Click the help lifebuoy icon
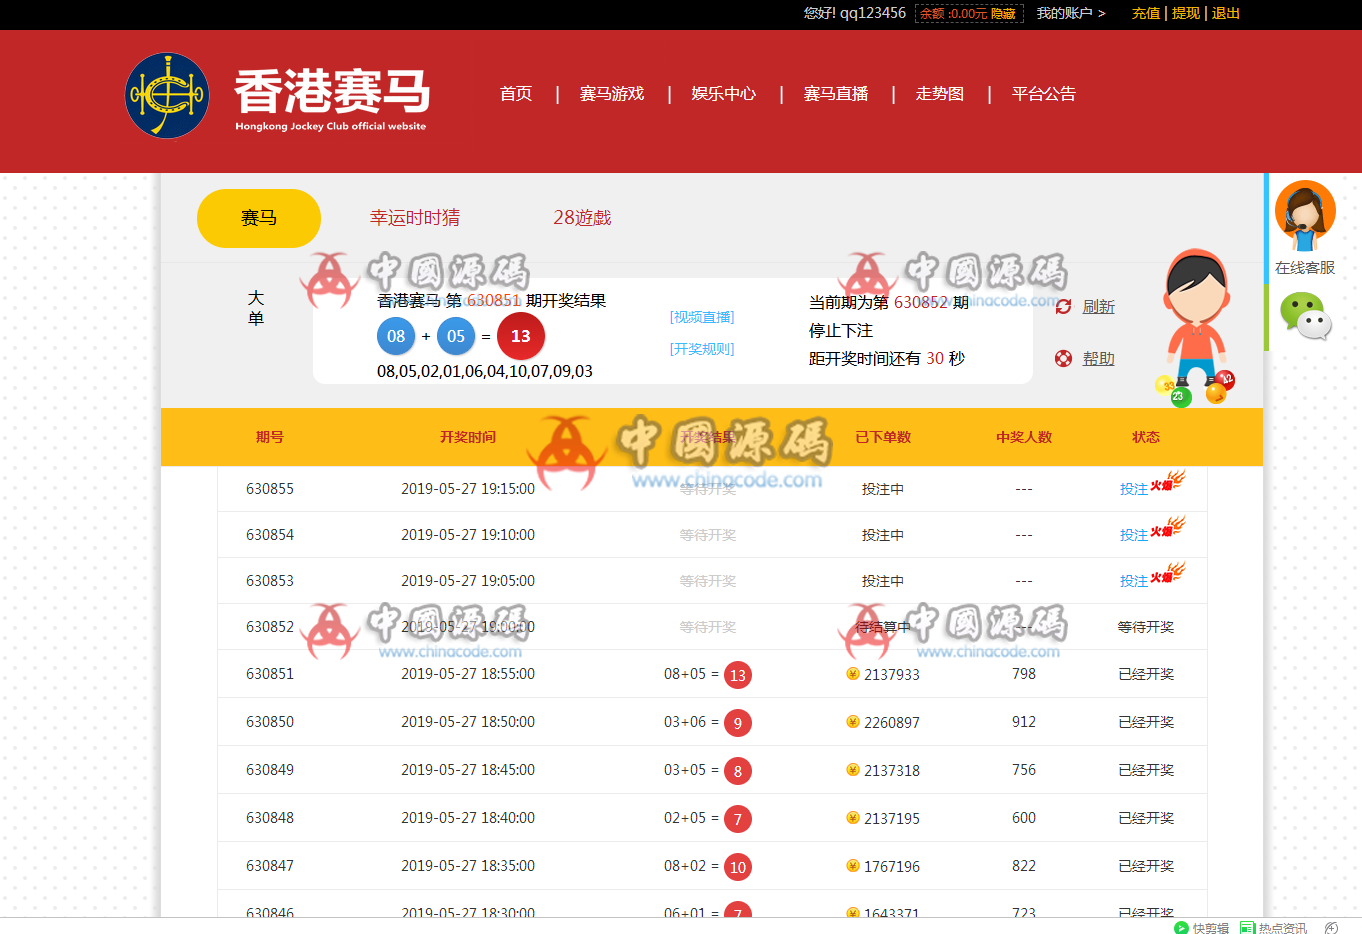This screenshot has height=934, width=1362. click(1063, 359)
